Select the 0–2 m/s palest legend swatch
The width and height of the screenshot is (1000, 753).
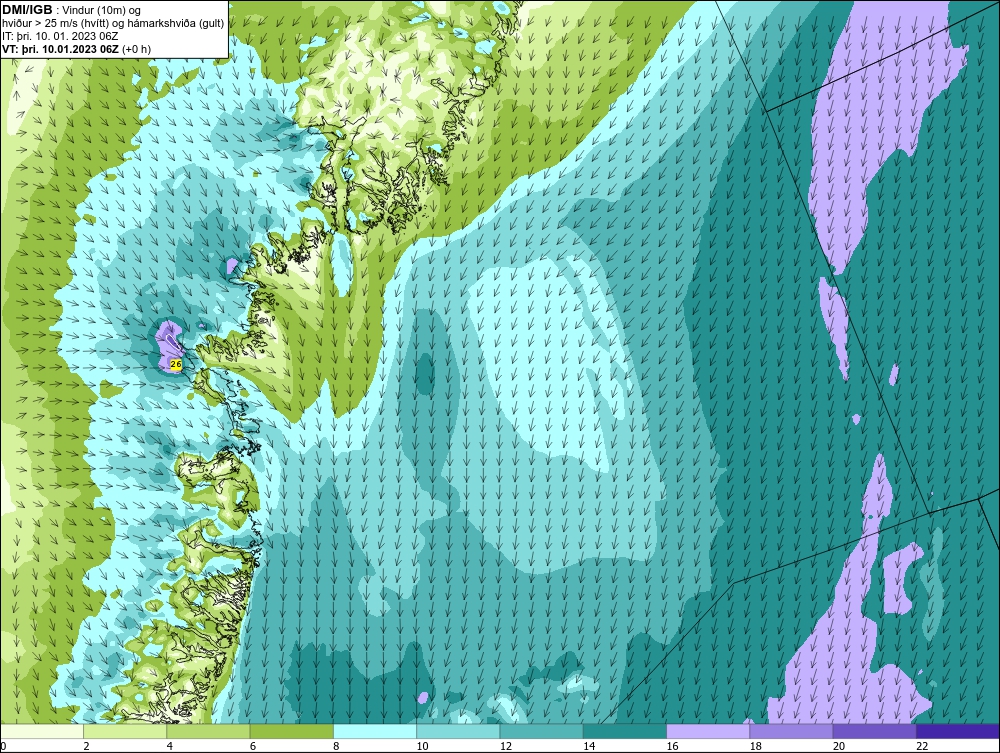(41, 731)
